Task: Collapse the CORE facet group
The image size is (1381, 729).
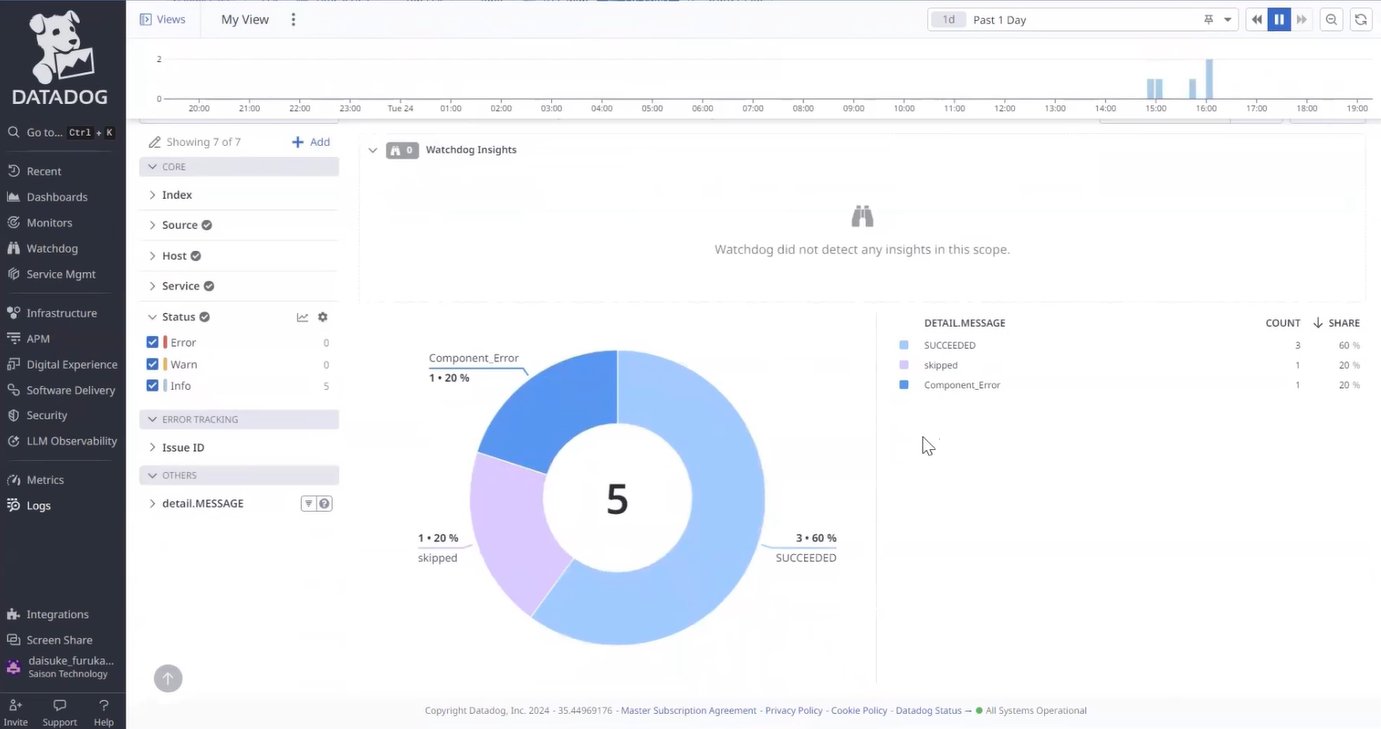Action: (x=239, y=167)
